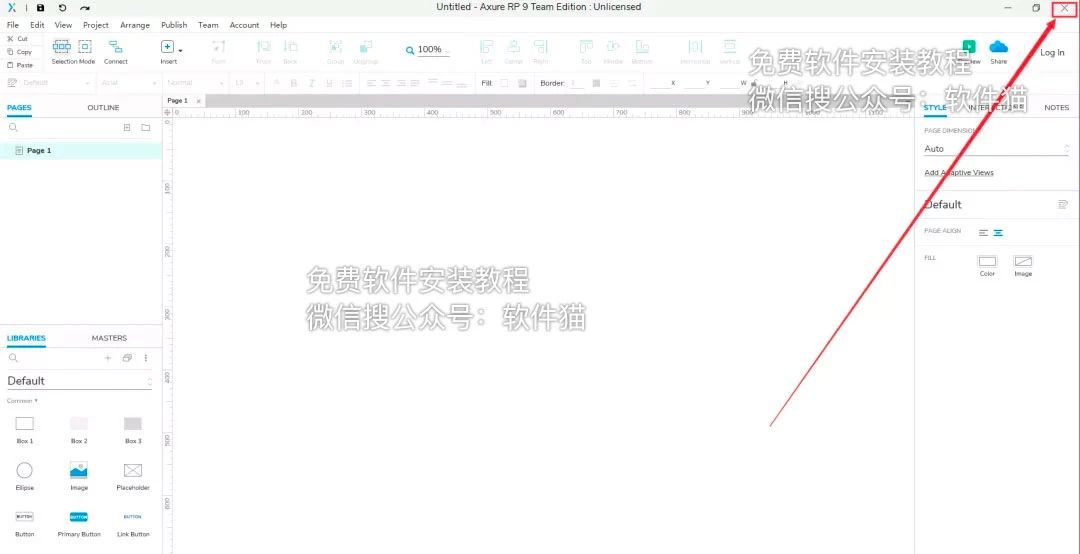Click the Add Library plus icon
The width and height of the screenshot is (1080, 554).
pos(107,358)
